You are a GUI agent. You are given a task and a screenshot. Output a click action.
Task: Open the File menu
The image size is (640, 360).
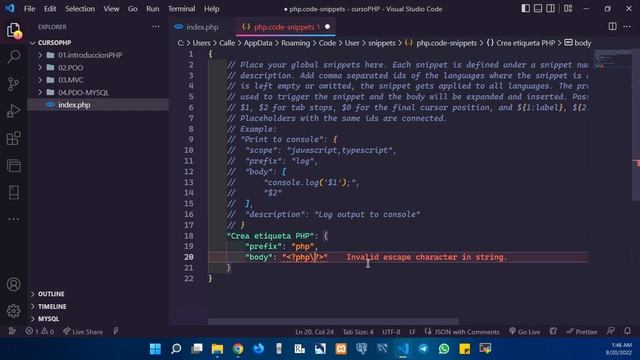click(x=29, y=9)
